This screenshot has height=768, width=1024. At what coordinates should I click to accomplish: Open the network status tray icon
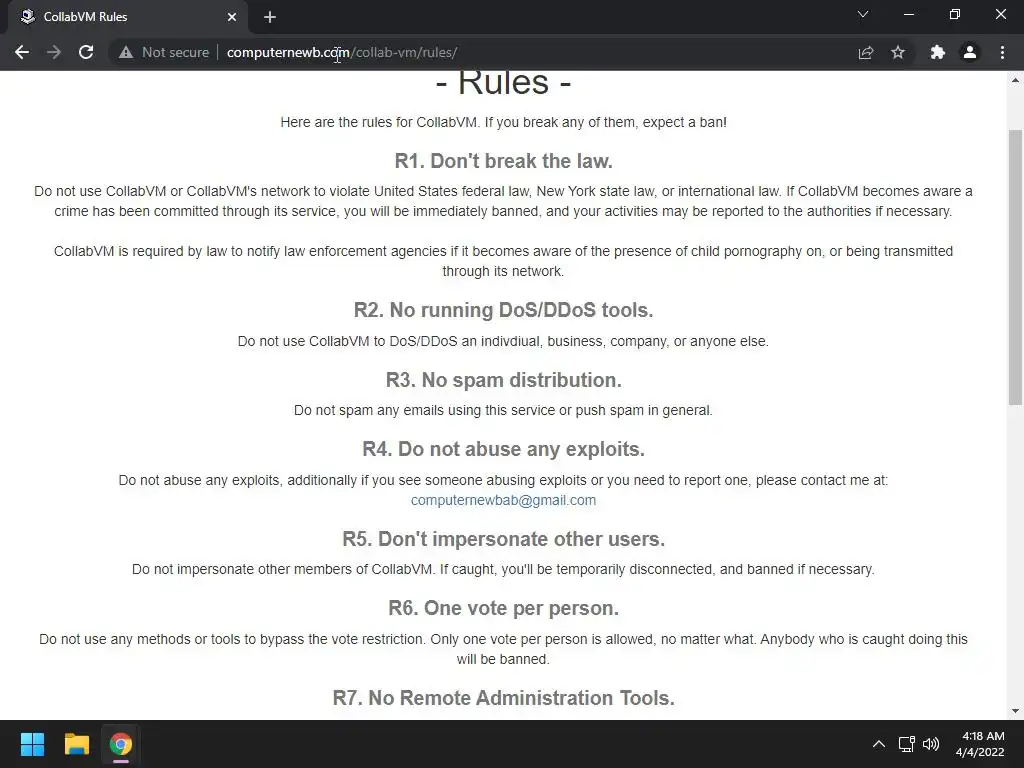pos(906,744)
